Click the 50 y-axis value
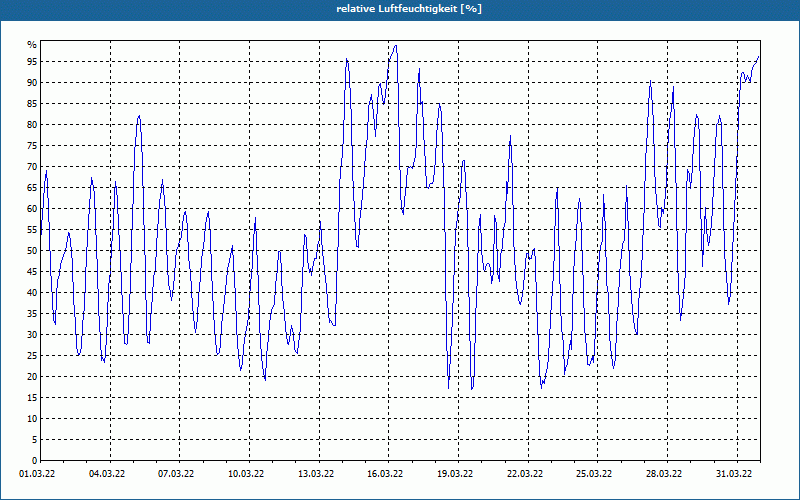 tap(32, 251)
